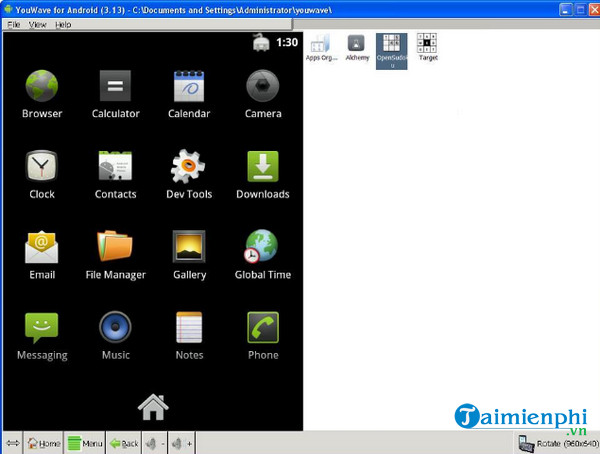Start the Camera app

(262, 86)
